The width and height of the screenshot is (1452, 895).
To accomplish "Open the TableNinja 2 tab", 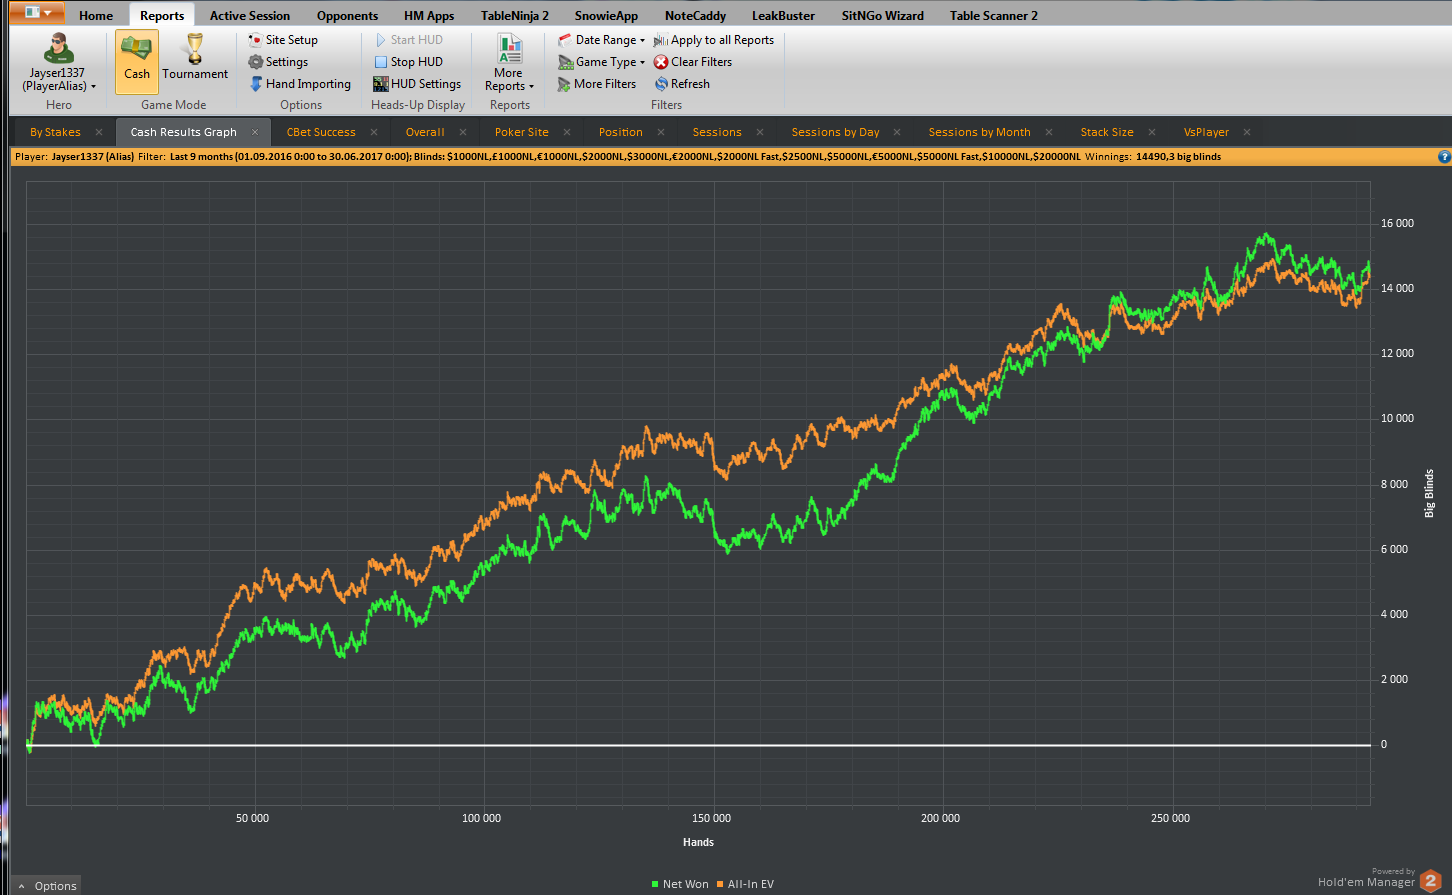I will (515, 15).
